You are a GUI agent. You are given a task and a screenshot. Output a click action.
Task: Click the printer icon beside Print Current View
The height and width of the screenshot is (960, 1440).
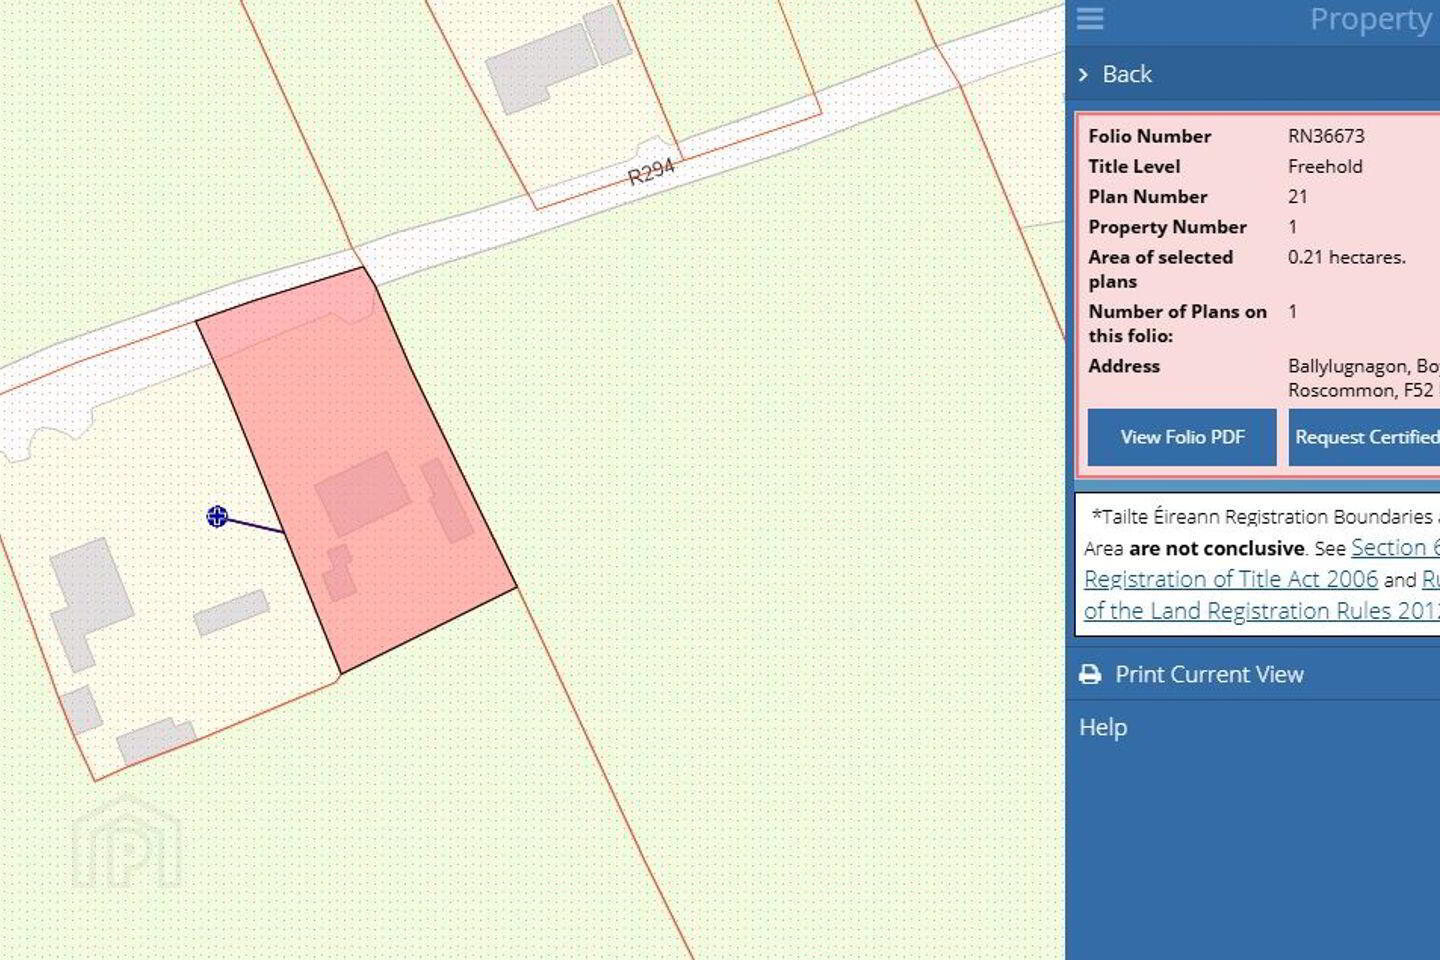1090,675
